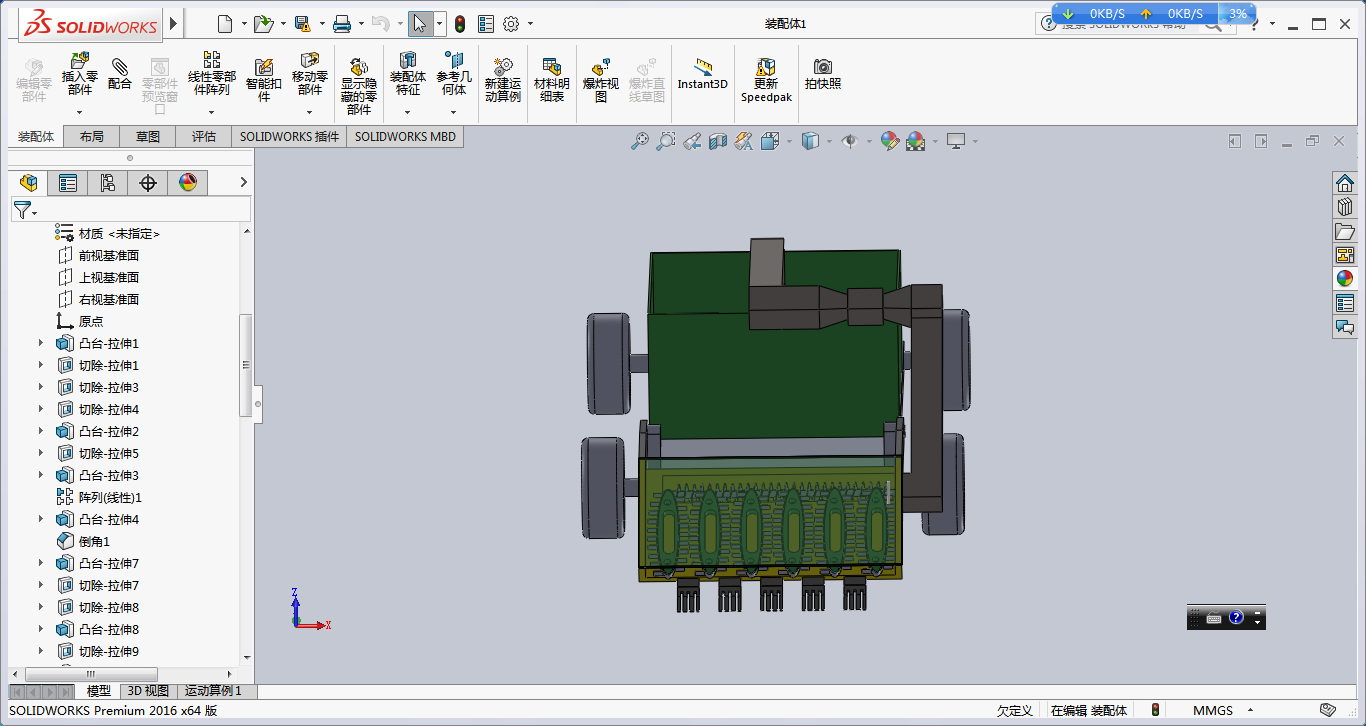Open 材料明细表 Bill of Materials tool
Viewport: 1366px width, 726px height.
point(552,80)
